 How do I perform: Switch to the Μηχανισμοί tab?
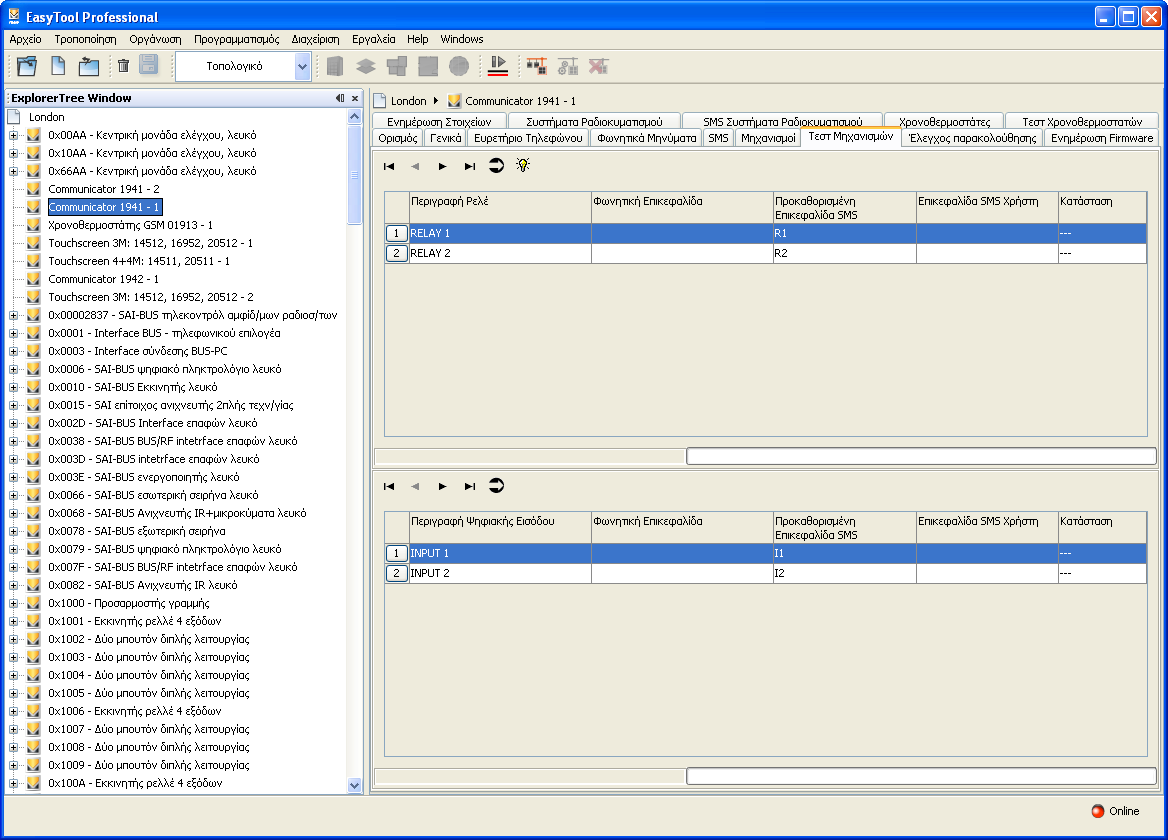pyautogui.click(x=768, y=138)
